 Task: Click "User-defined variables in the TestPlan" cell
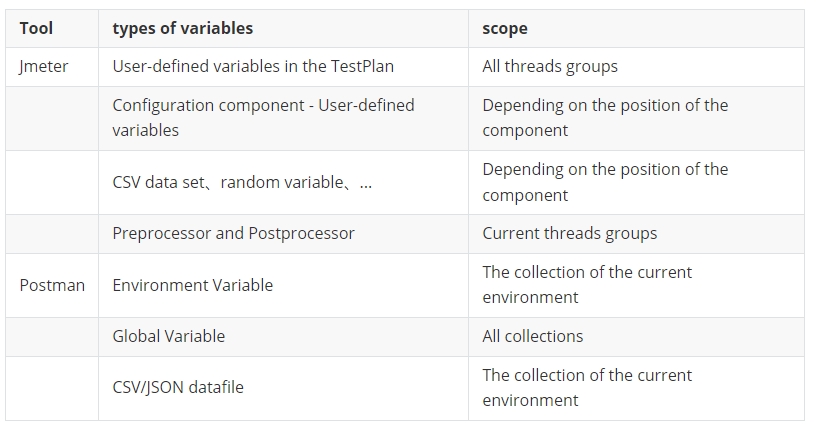tap(253, 66)
